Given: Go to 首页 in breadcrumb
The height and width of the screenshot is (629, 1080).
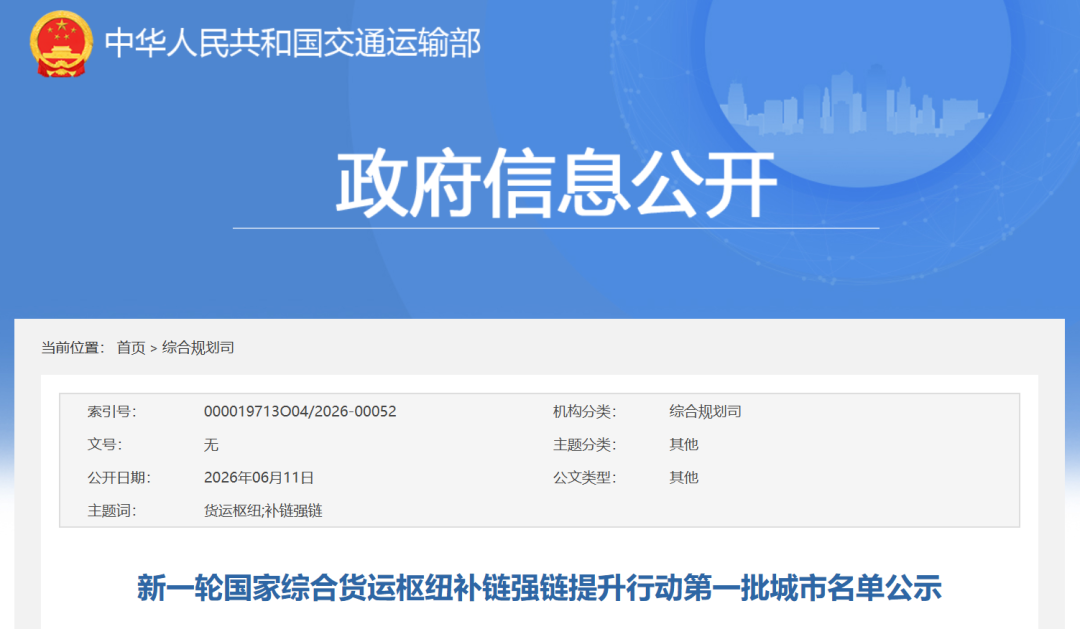Looking at the screenshot, I should 131,348.
